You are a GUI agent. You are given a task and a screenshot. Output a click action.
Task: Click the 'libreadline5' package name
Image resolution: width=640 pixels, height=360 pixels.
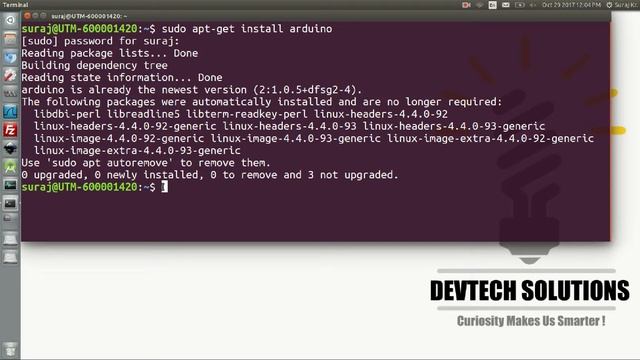coord(143,114)
